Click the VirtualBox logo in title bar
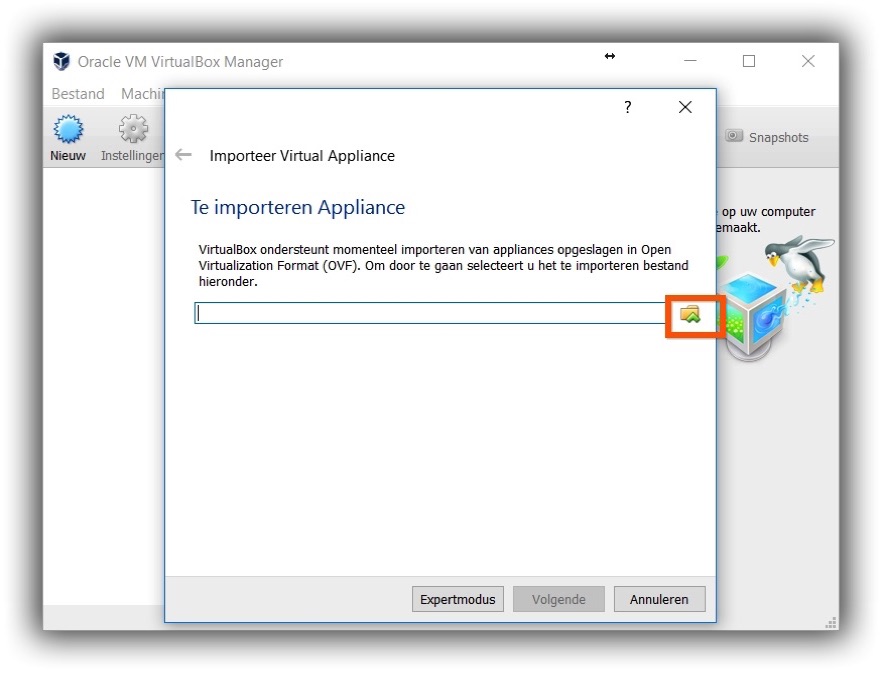This screenshot has height=673, width=882. click(61, 61)
